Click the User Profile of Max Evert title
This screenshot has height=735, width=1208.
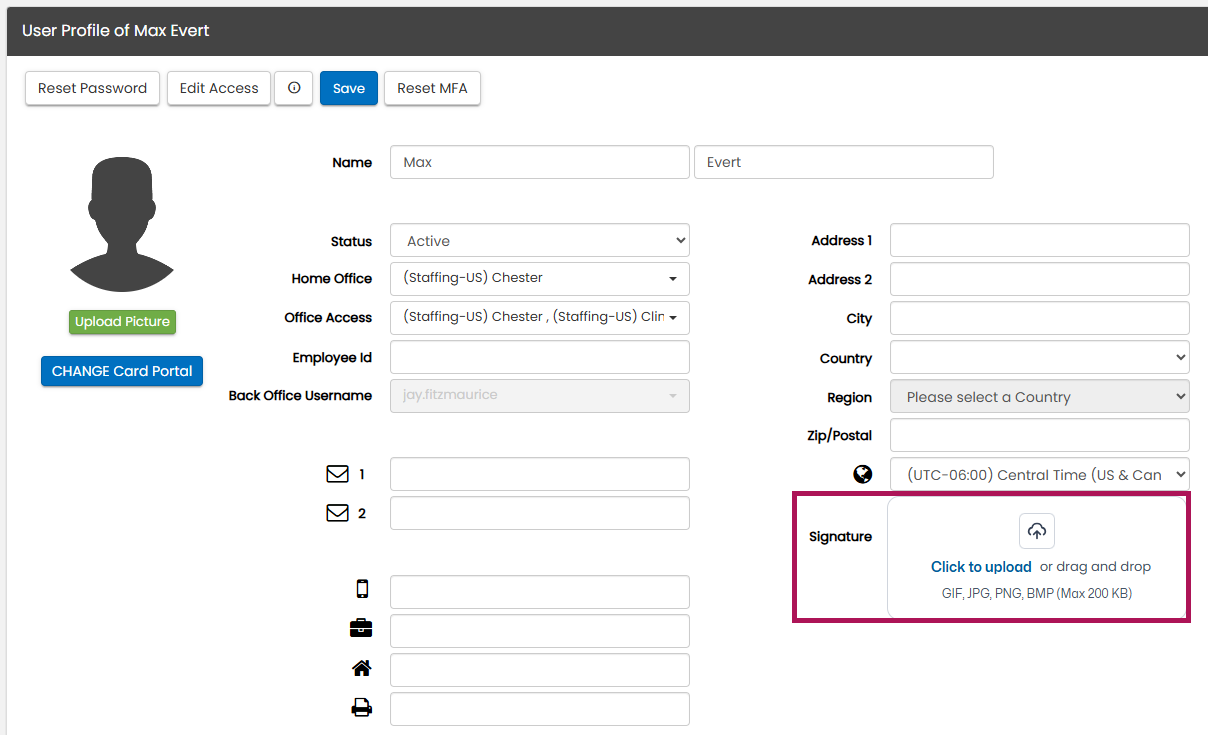pos(116,30)
